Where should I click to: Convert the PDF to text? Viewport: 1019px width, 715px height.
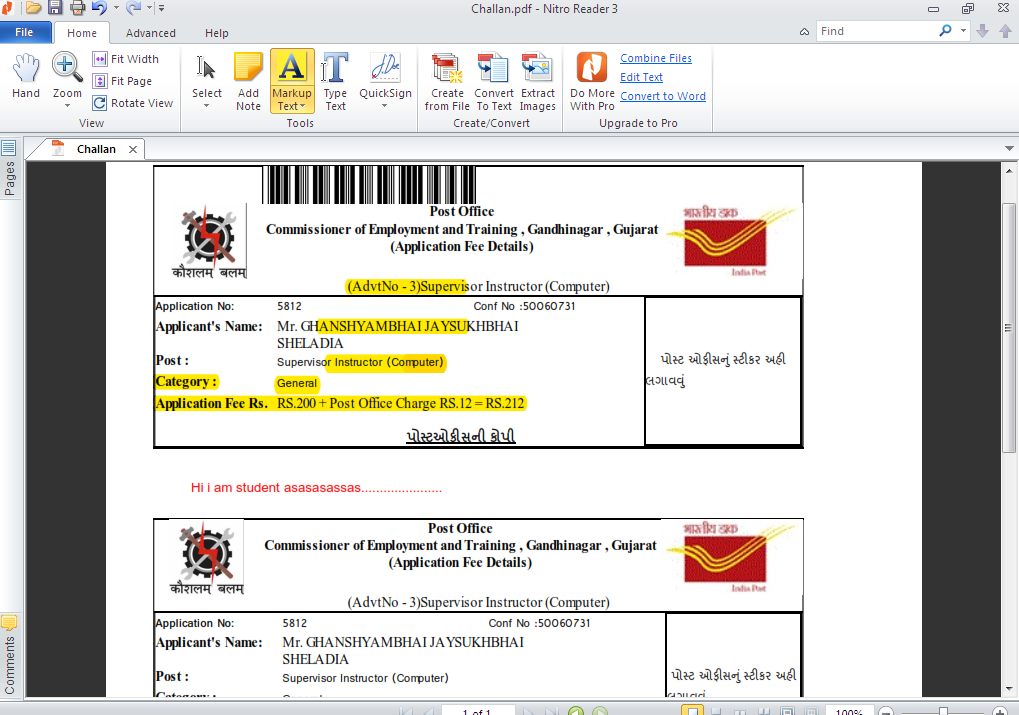pyautogui.click(x=494, y=81)
